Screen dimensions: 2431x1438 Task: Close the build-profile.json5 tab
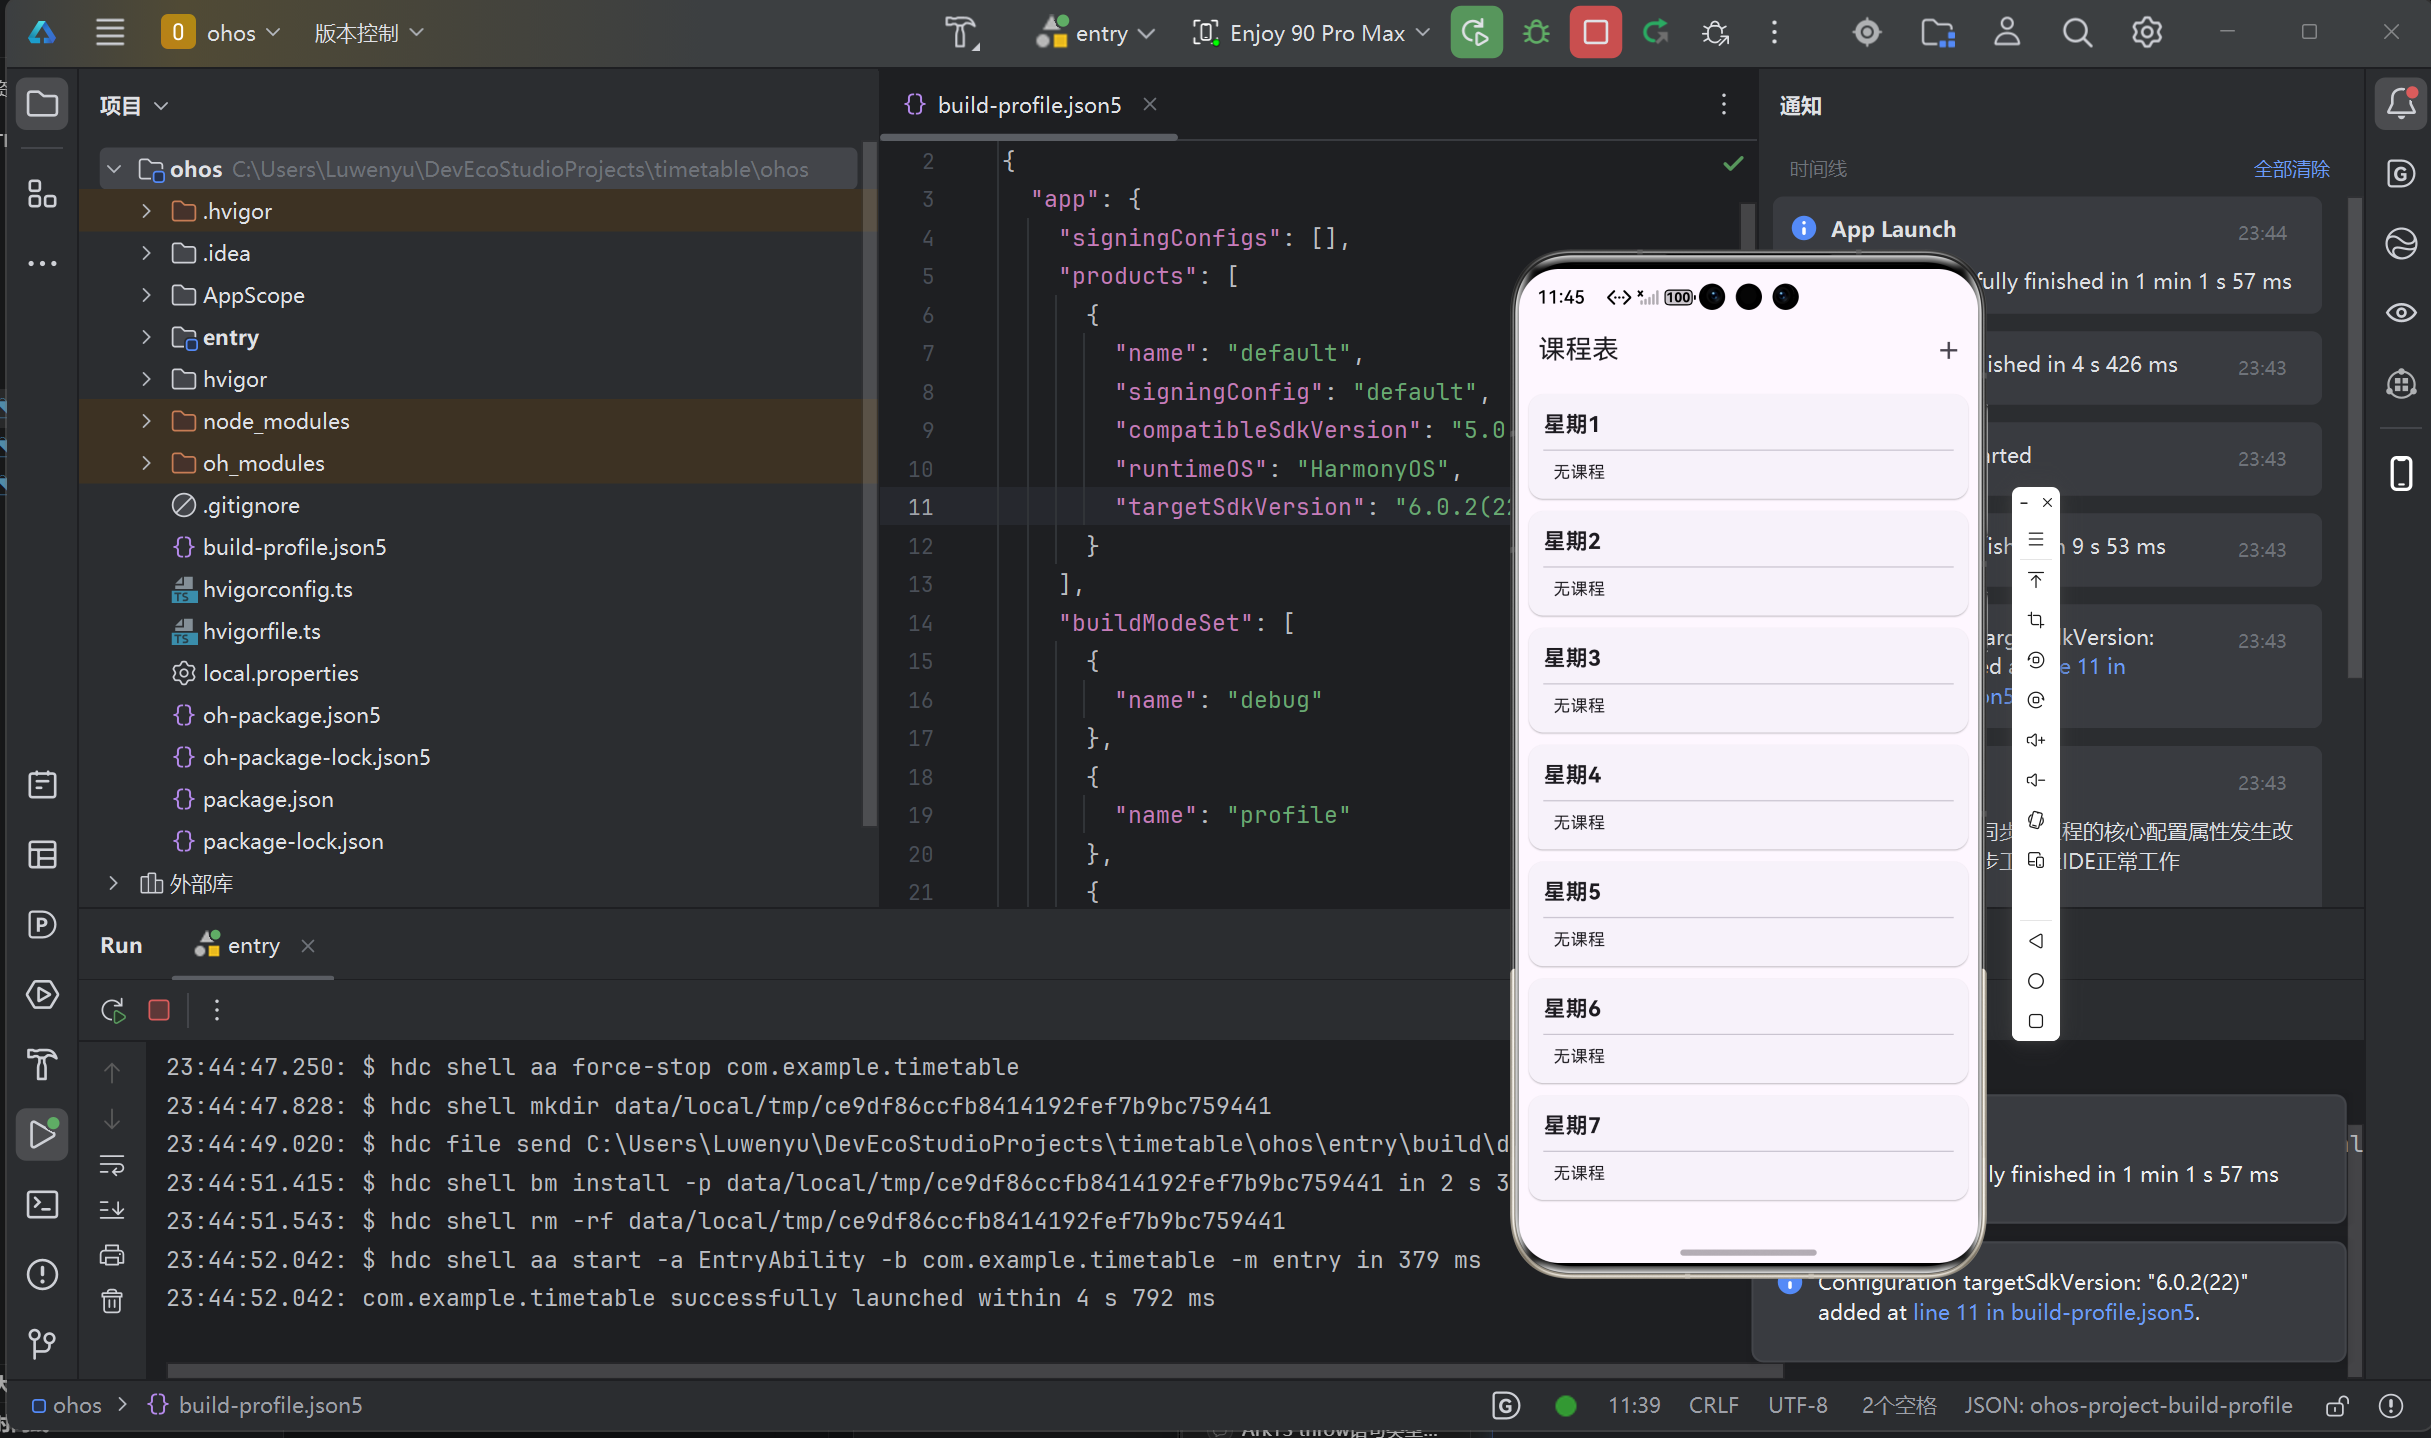(1150, 104)
